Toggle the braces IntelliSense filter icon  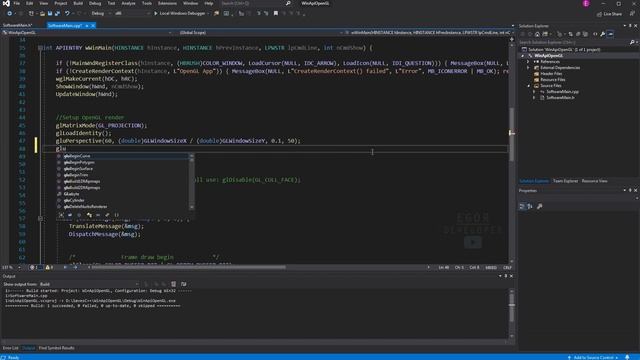point(116,215)
